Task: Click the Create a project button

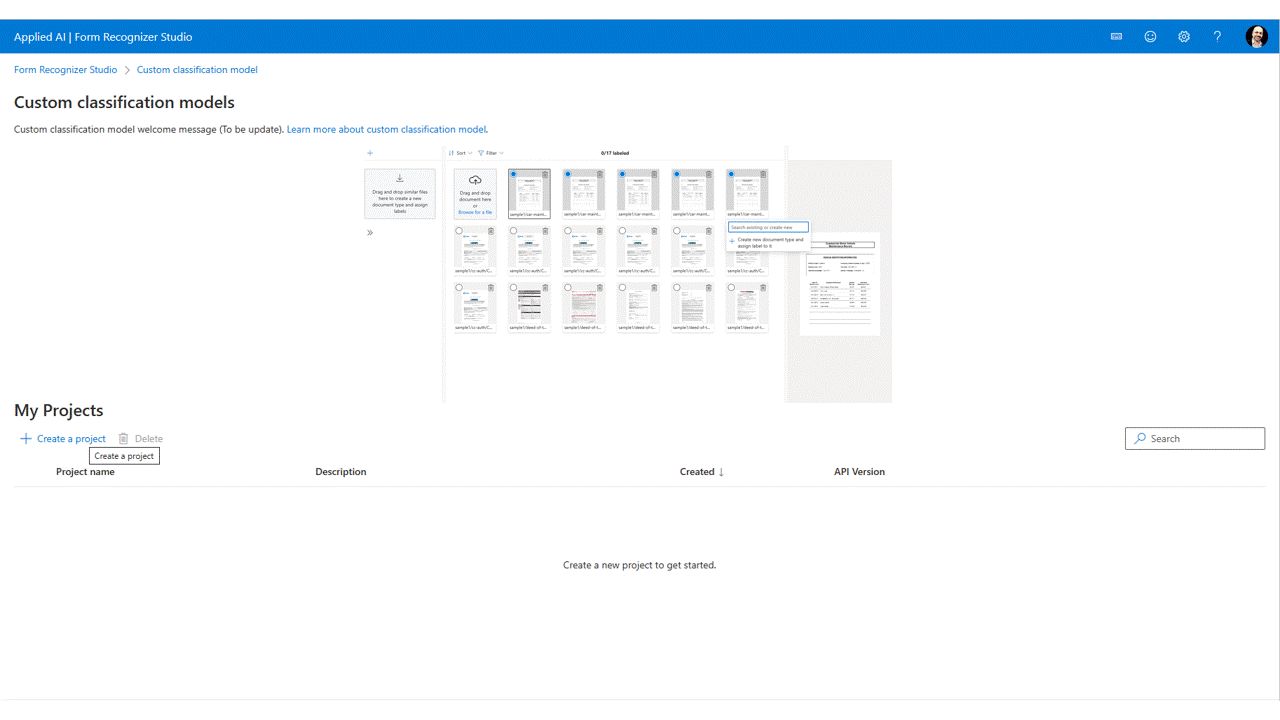Action: pyautogui.click(x=62, y=438)
